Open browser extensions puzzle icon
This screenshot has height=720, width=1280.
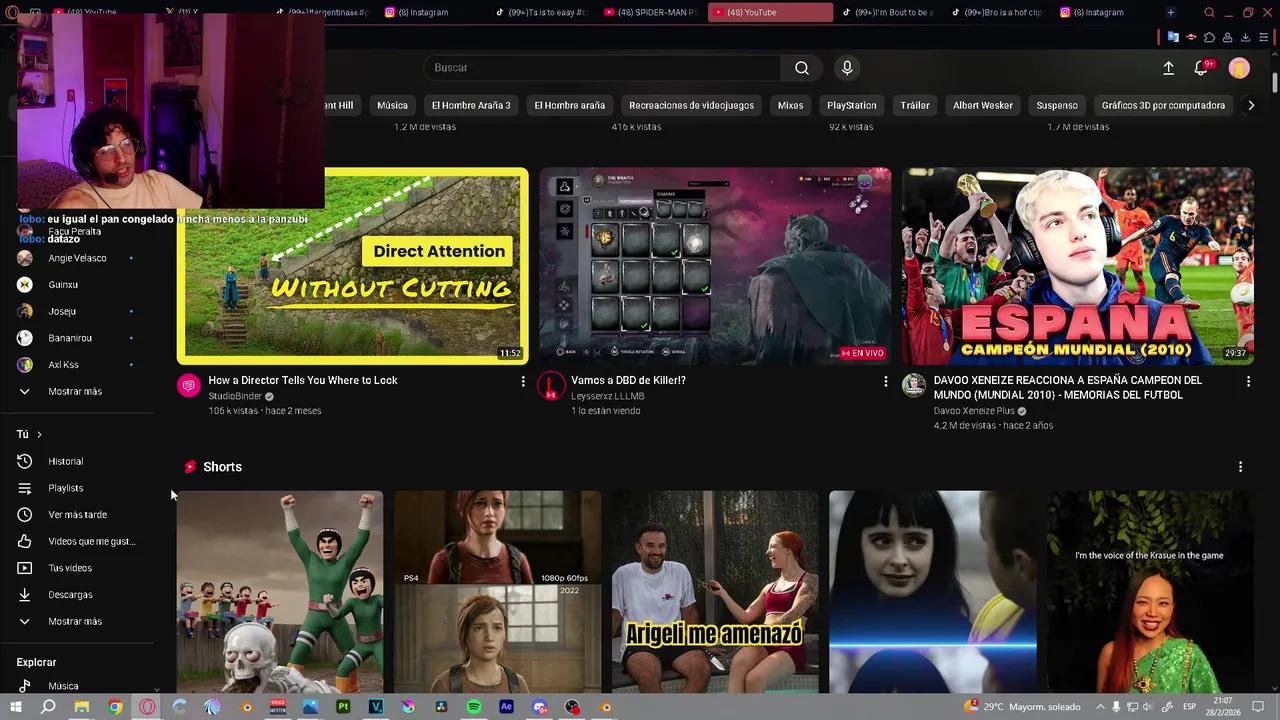point(1209,37)
